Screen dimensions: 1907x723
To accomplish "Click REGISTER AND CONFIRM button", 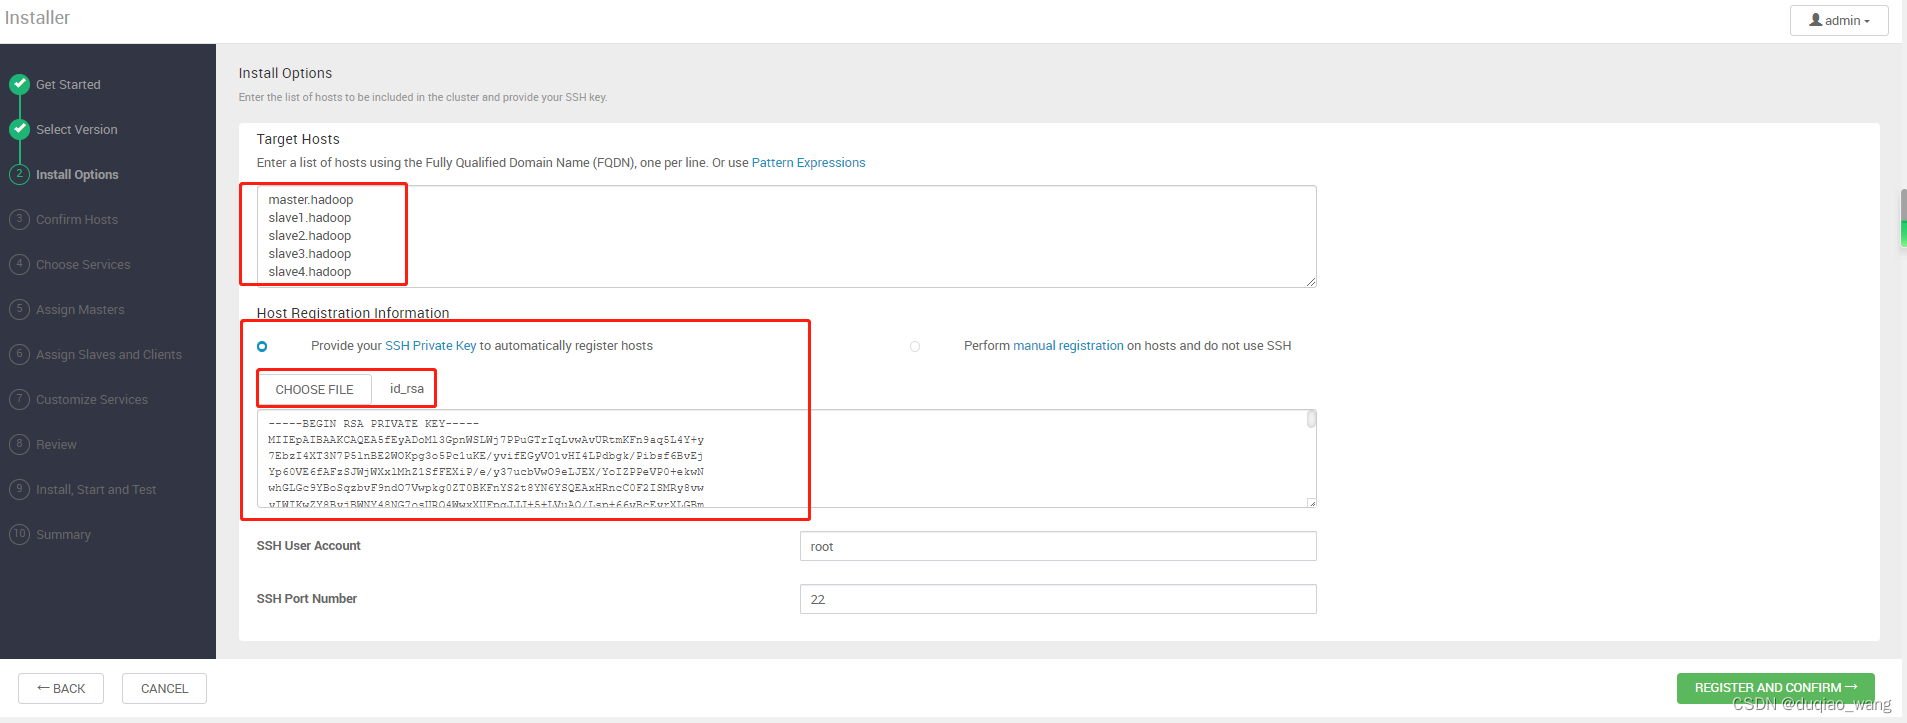I will pyautogui.click(x=1775, y=687).
